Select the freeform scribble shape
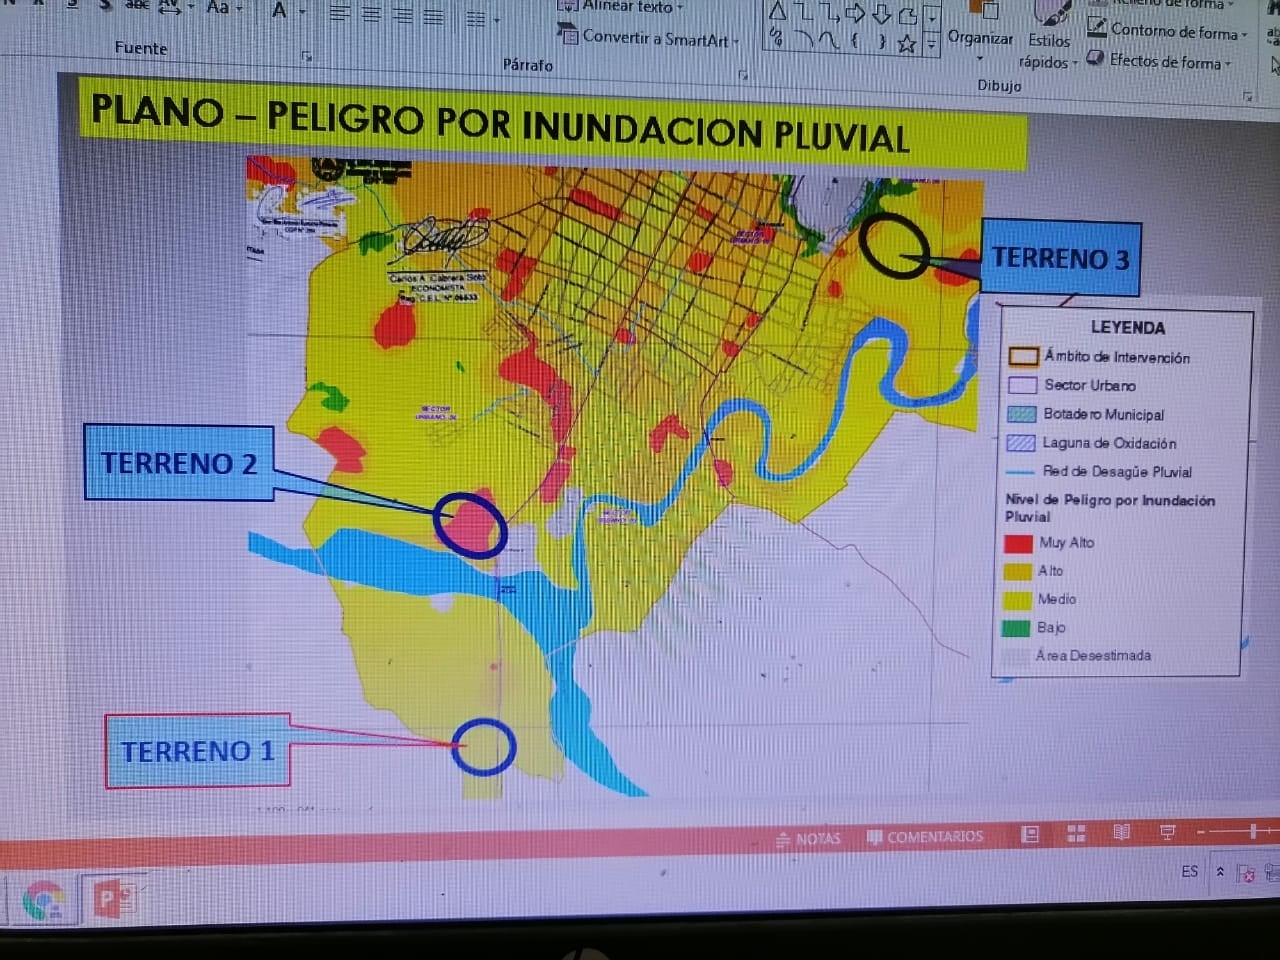Image resolution: width=1280 pixels, height=960 pixels. [x=776, y=38]
